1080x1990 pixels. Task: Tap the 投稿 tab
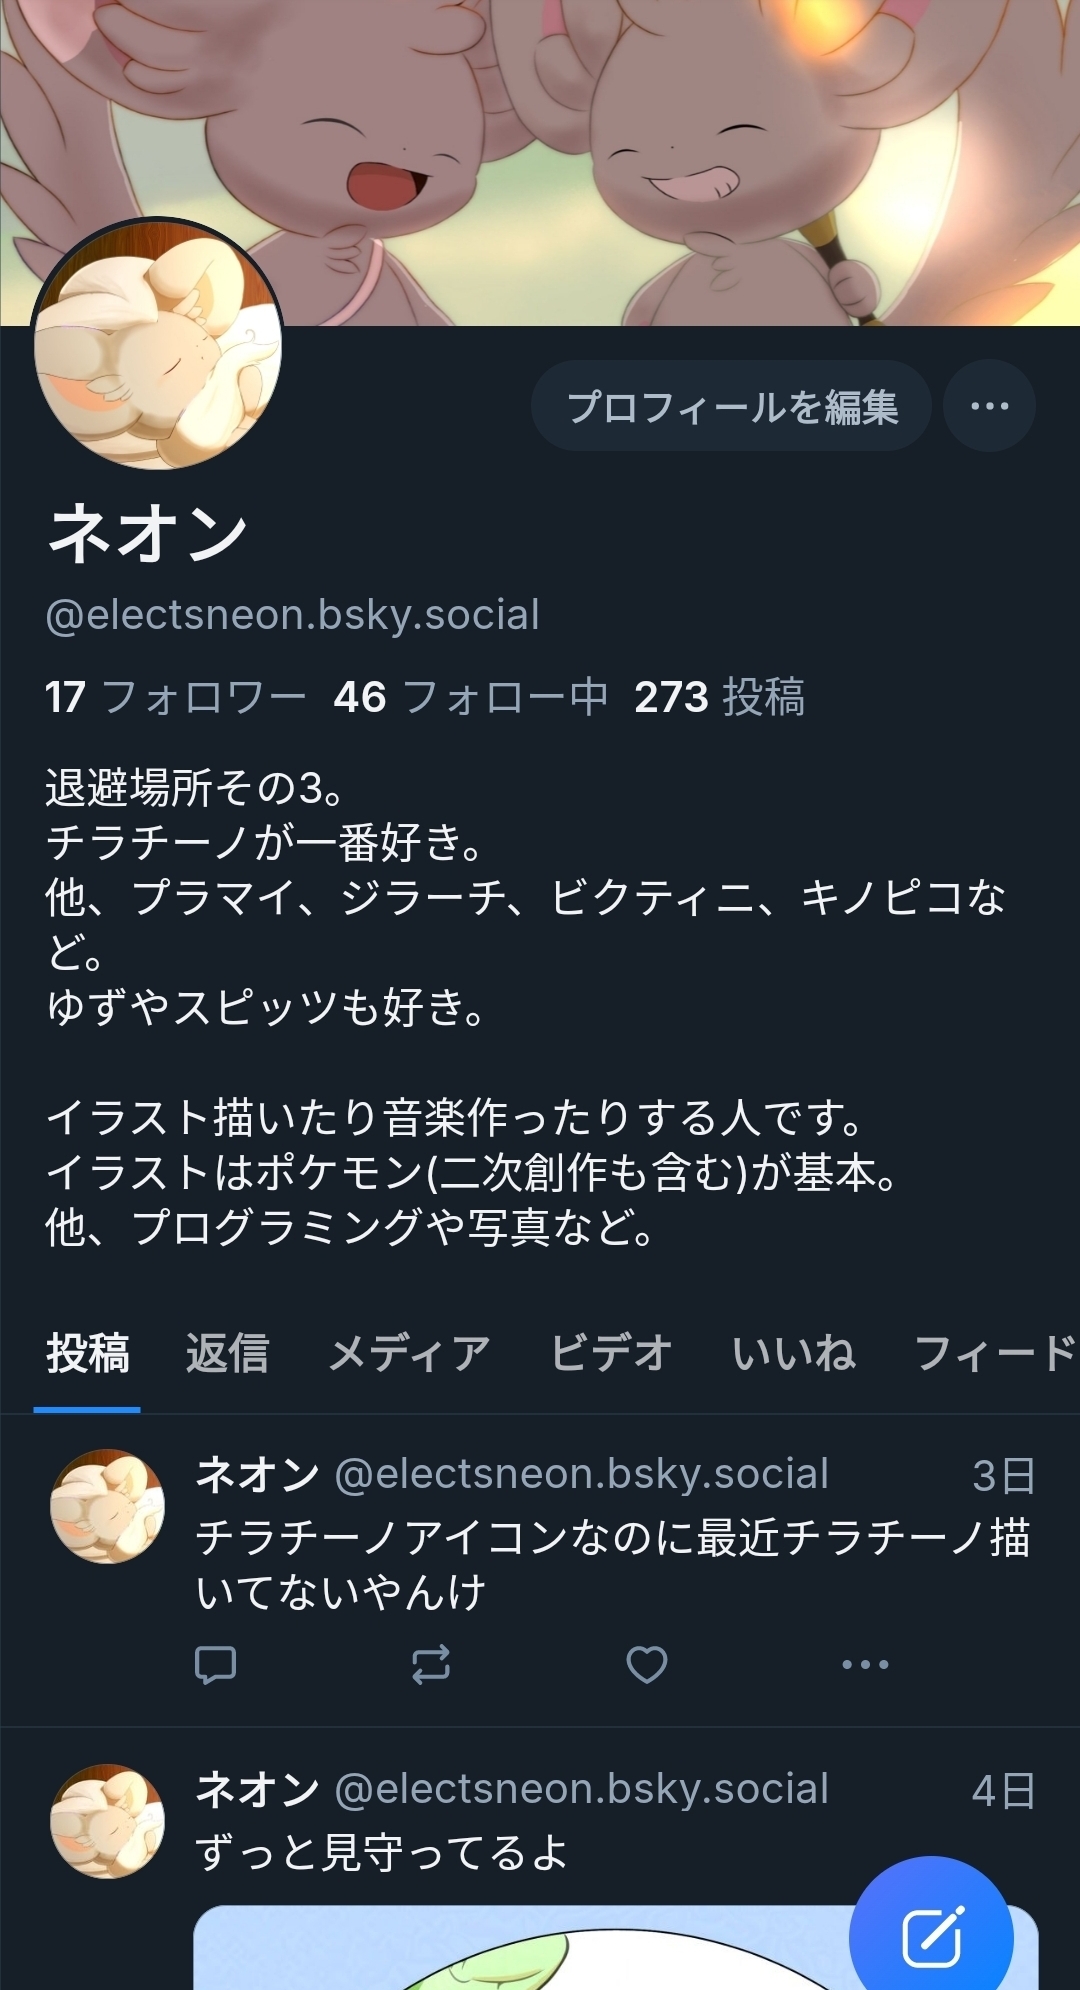tap(87, 1354)
